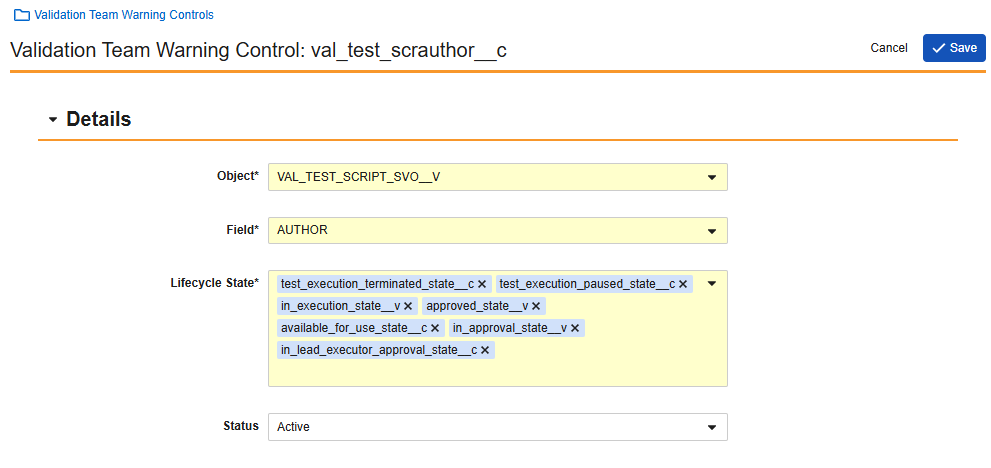Open the Field dropdown arrow
Screen dimensions: 991x468
pyautogui.click(x=711, y=231)
